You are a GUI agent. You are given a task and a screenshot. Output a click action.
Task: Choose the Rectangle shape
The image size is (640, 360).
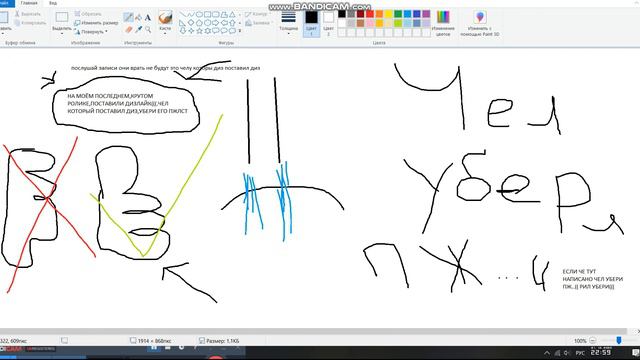pyautogui.click(x=207, y=15)
